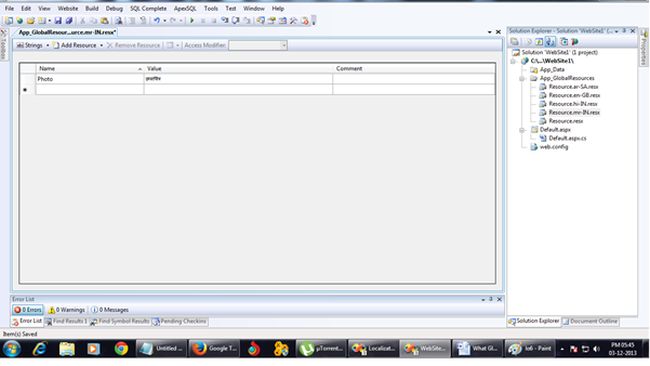Viewport: 650px width, 366px height.
Task: Sort by the Name column header
Action: (x=90, y=68)
